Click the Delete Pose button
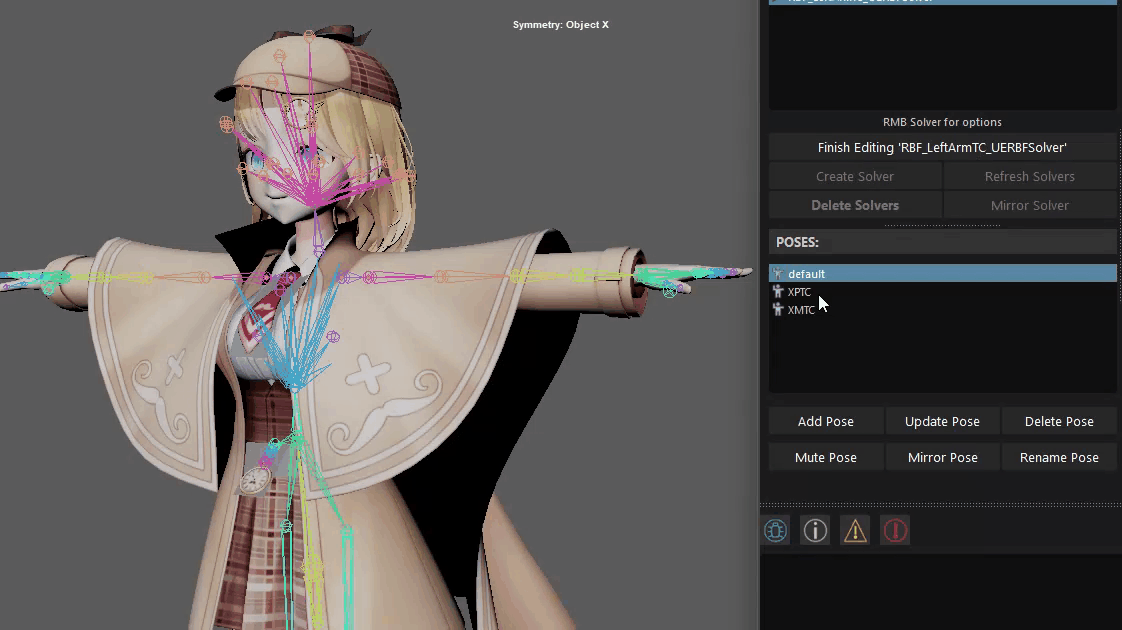Viewport: 1122px width, 630px height. [1059, 422]
